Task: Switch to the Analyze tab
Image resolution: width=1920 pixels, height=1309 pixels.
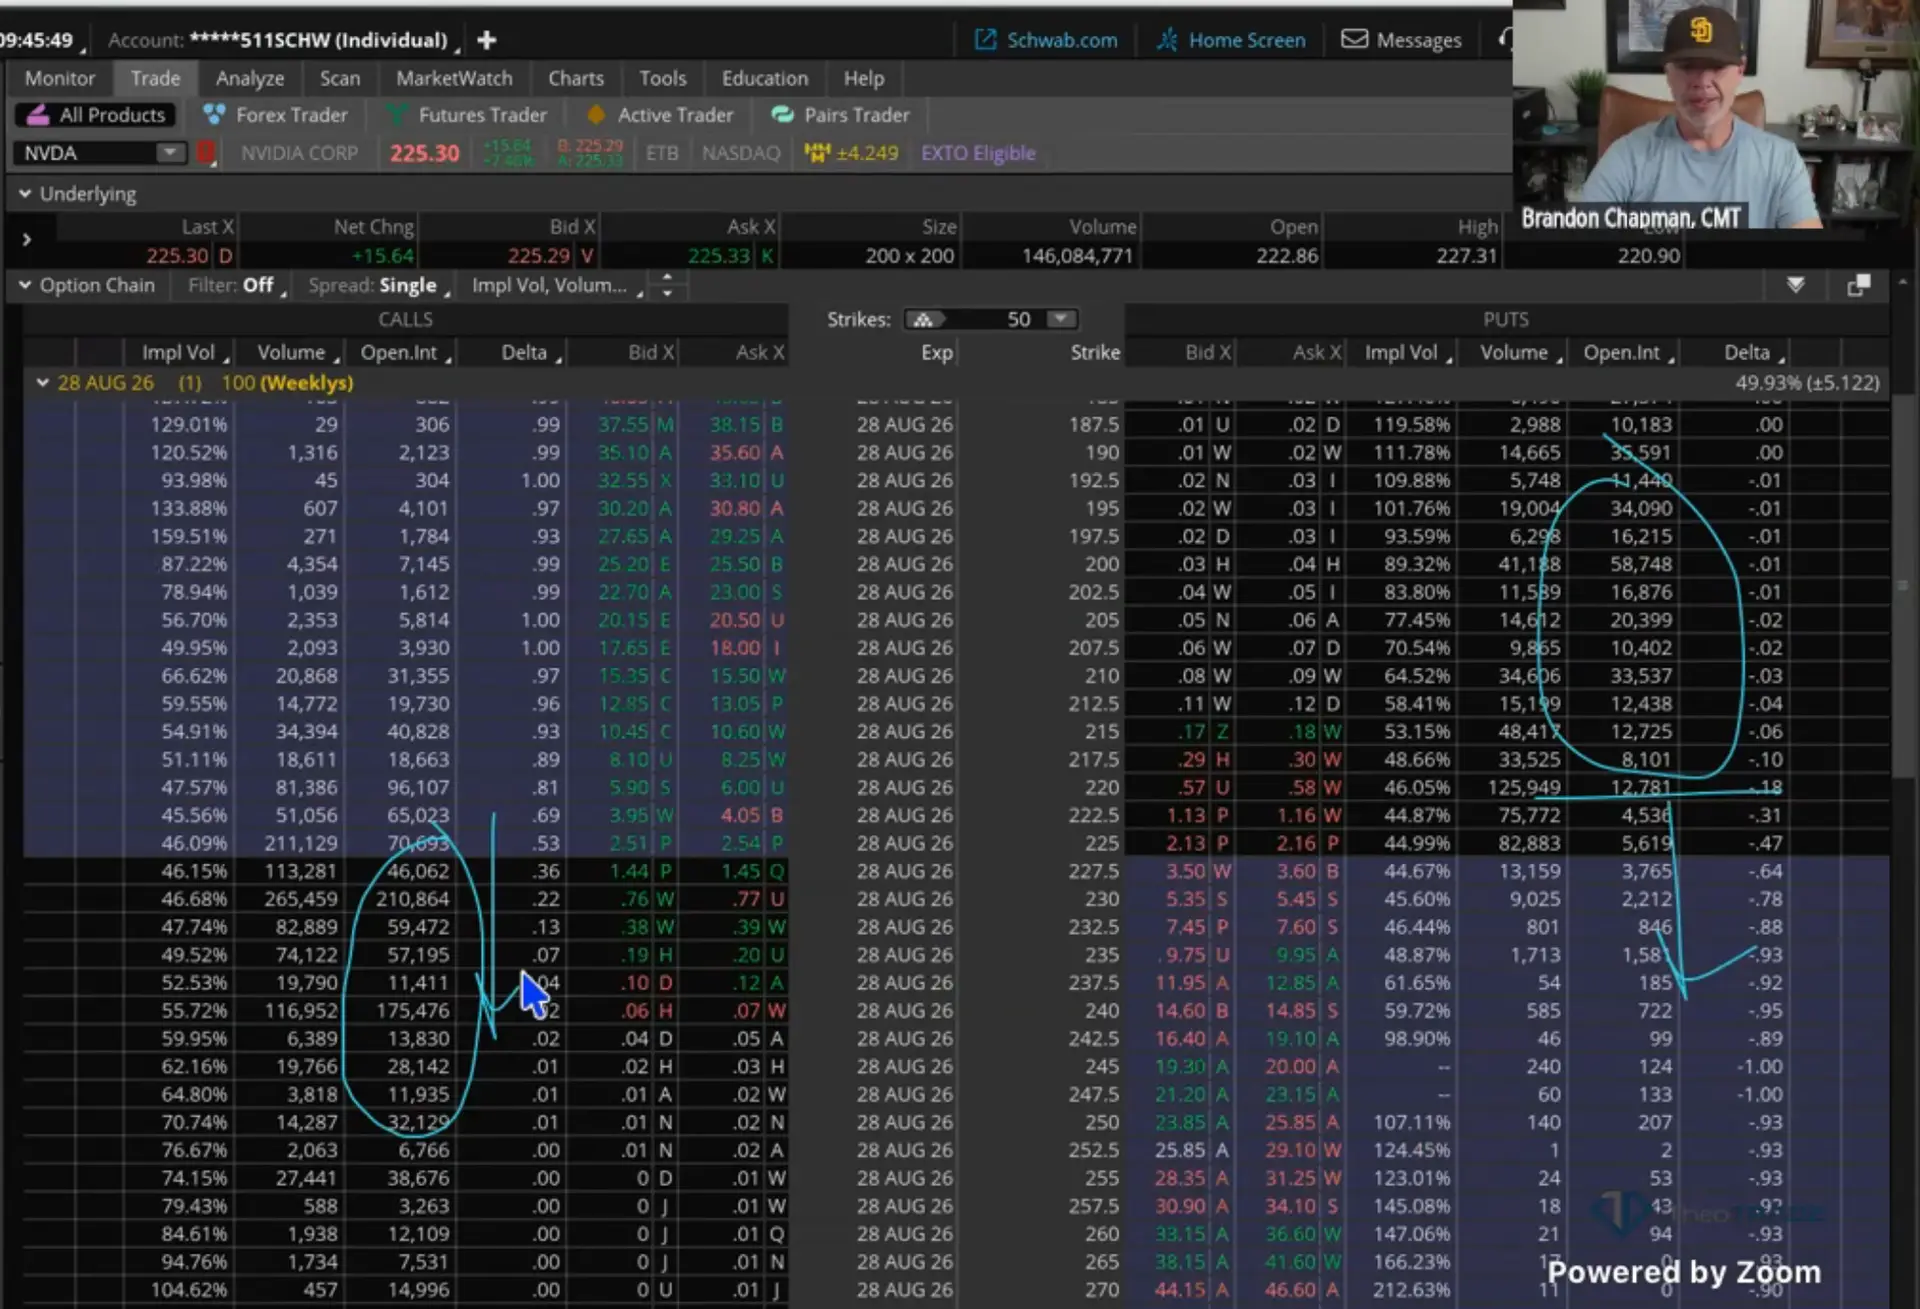Action: [250, 78]
